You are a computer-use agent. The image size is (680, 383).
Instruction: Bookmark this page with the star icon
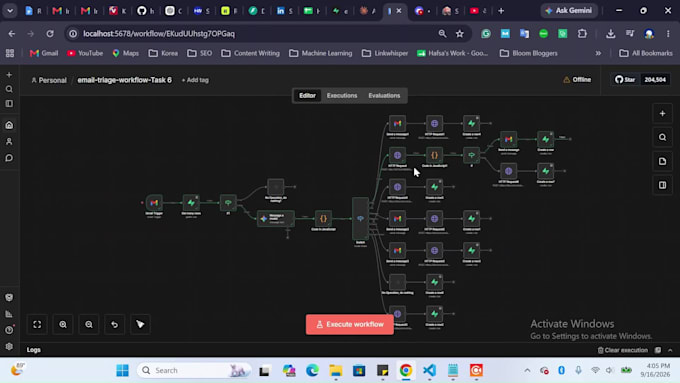(x=460, y=34)
